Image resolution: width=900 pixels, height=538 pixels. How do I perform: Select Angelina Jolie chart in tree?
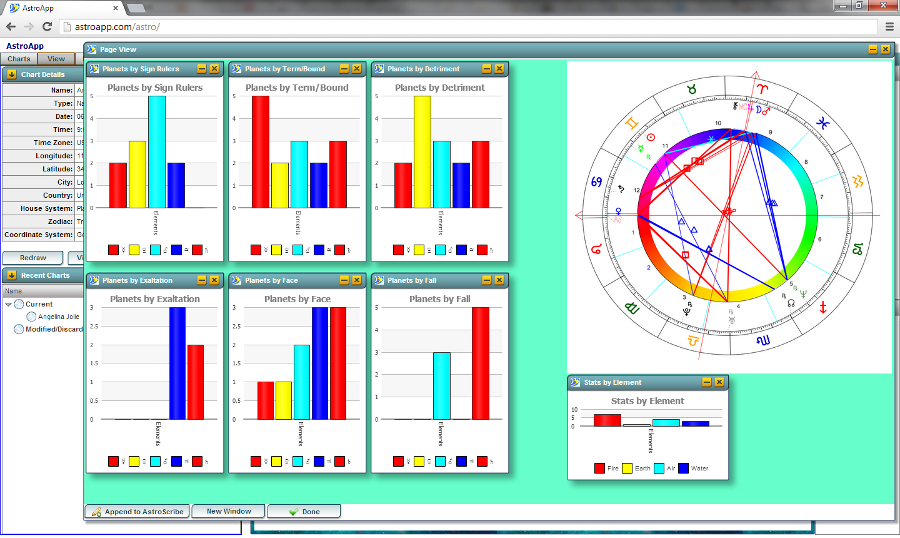(59, 316)
